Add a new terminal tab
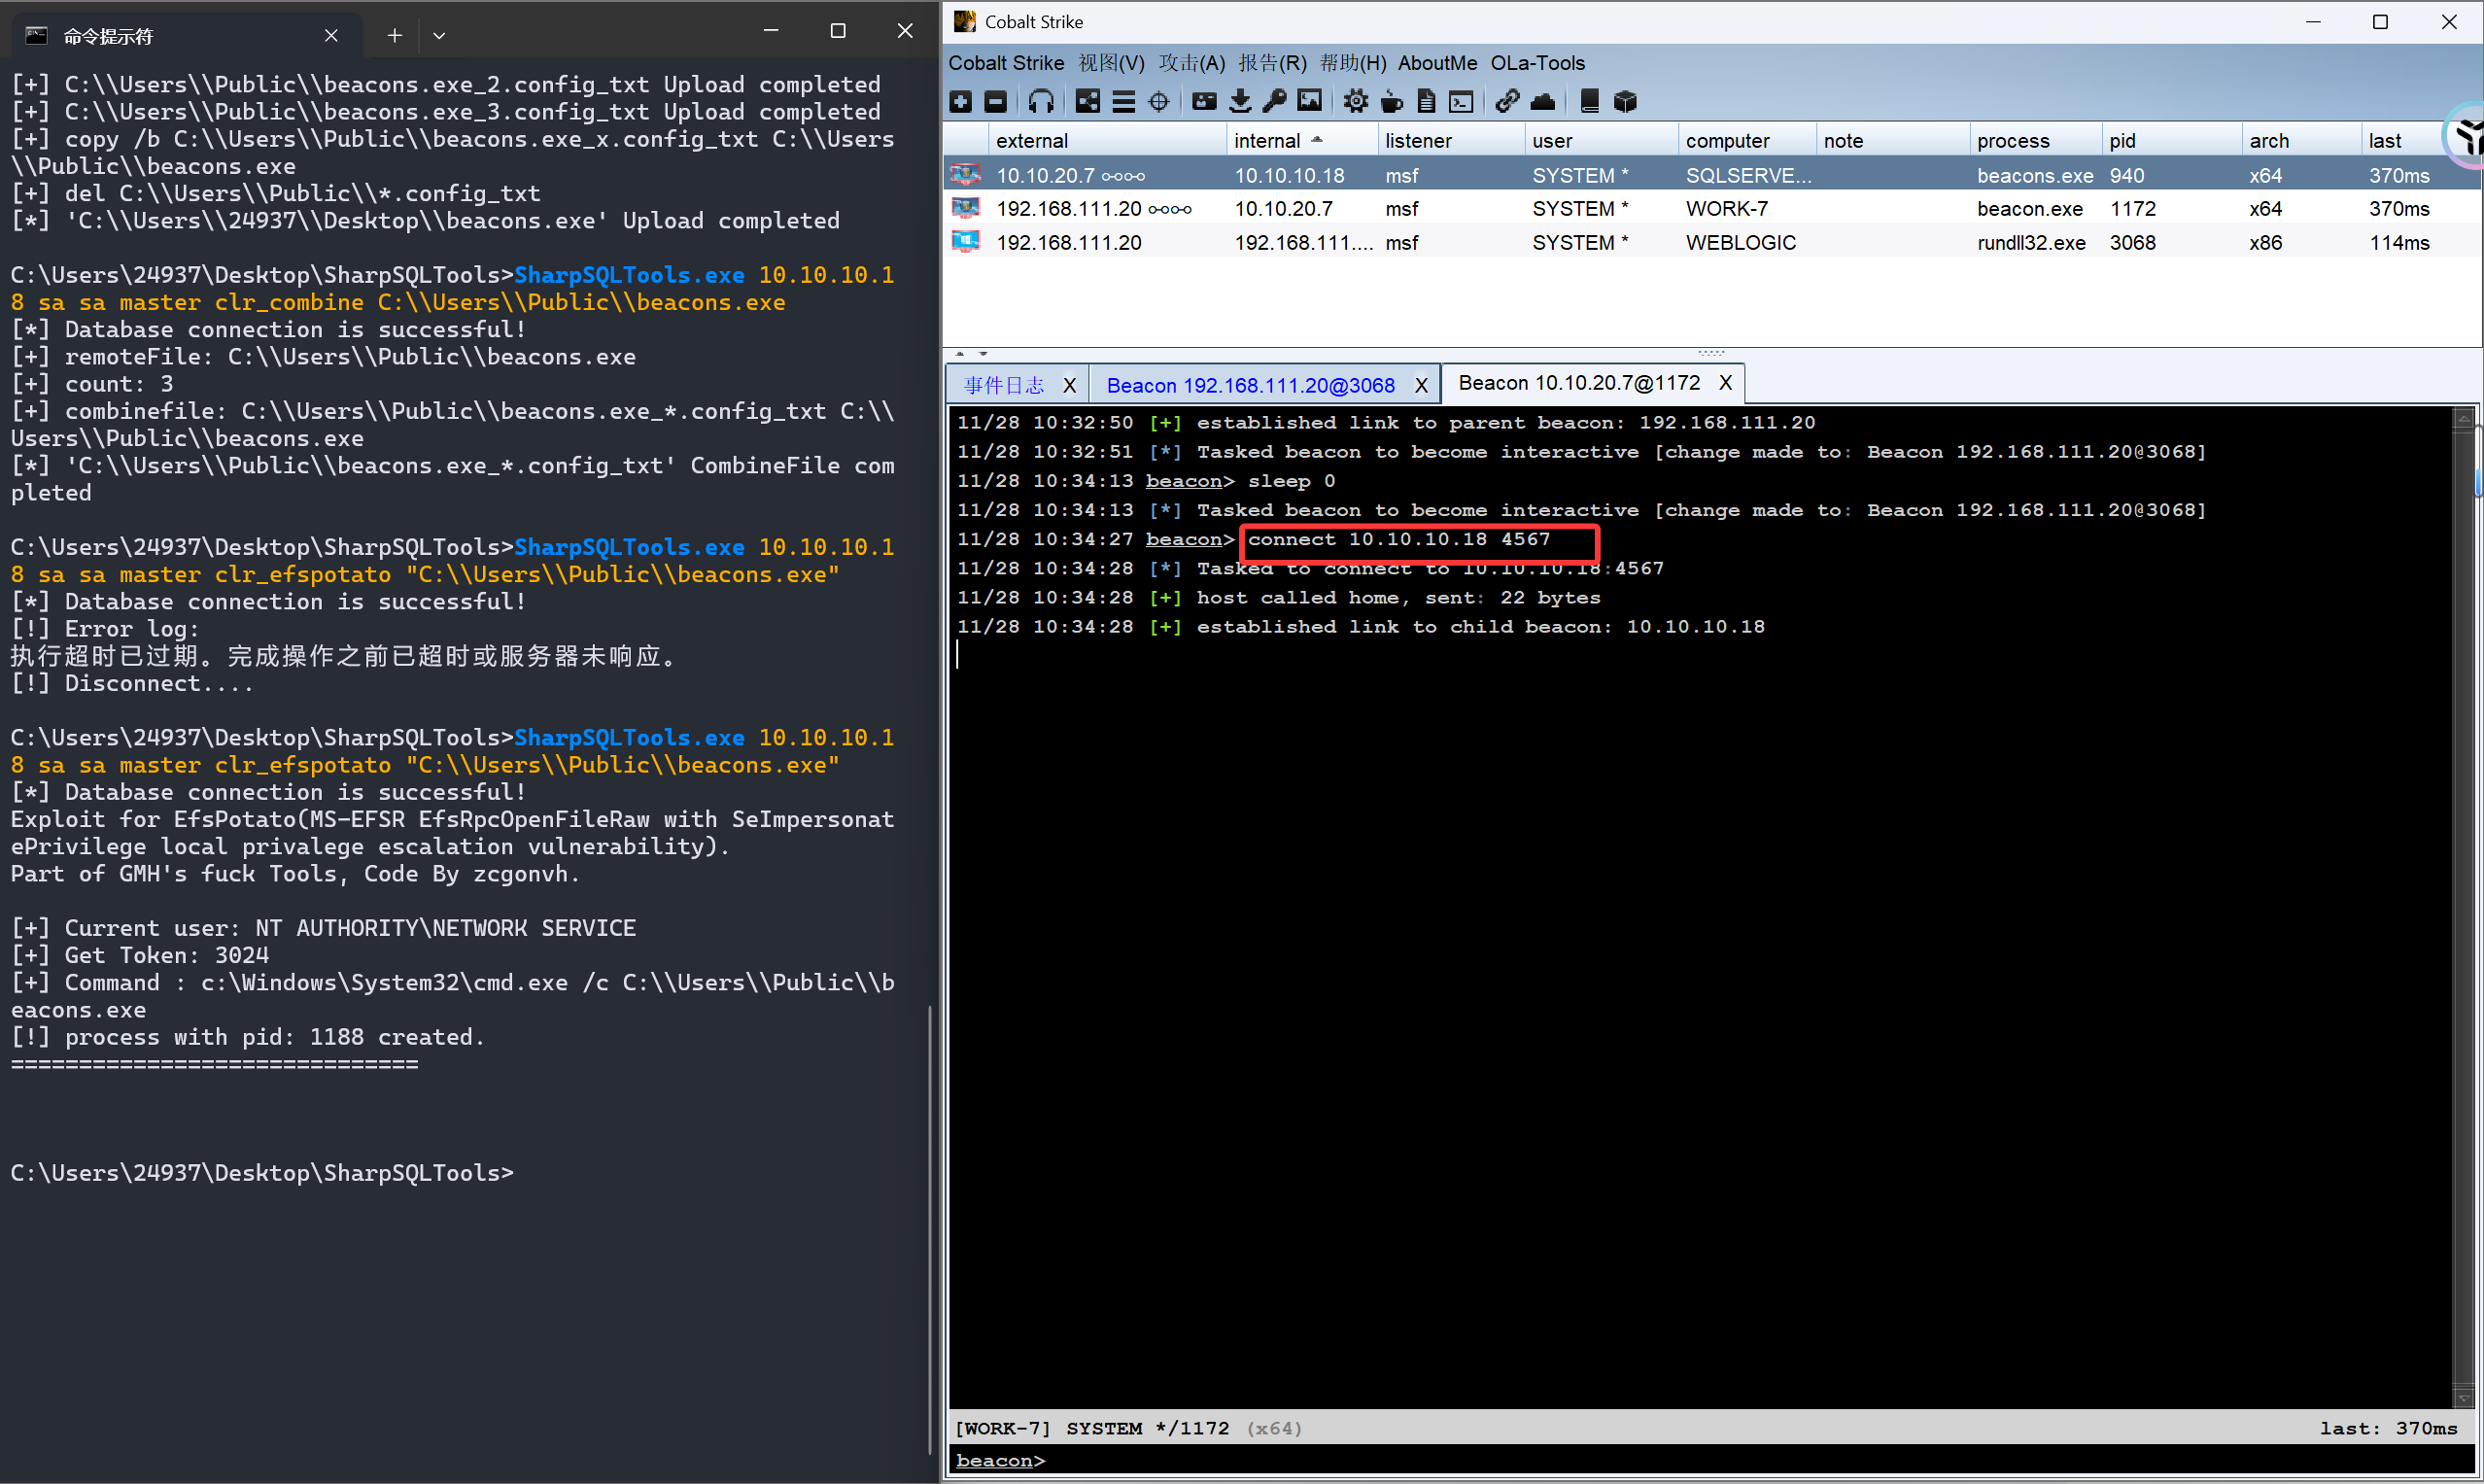Image resolution: width=2484 pixels, height=1484 pixels. click(x=394, y=35)
